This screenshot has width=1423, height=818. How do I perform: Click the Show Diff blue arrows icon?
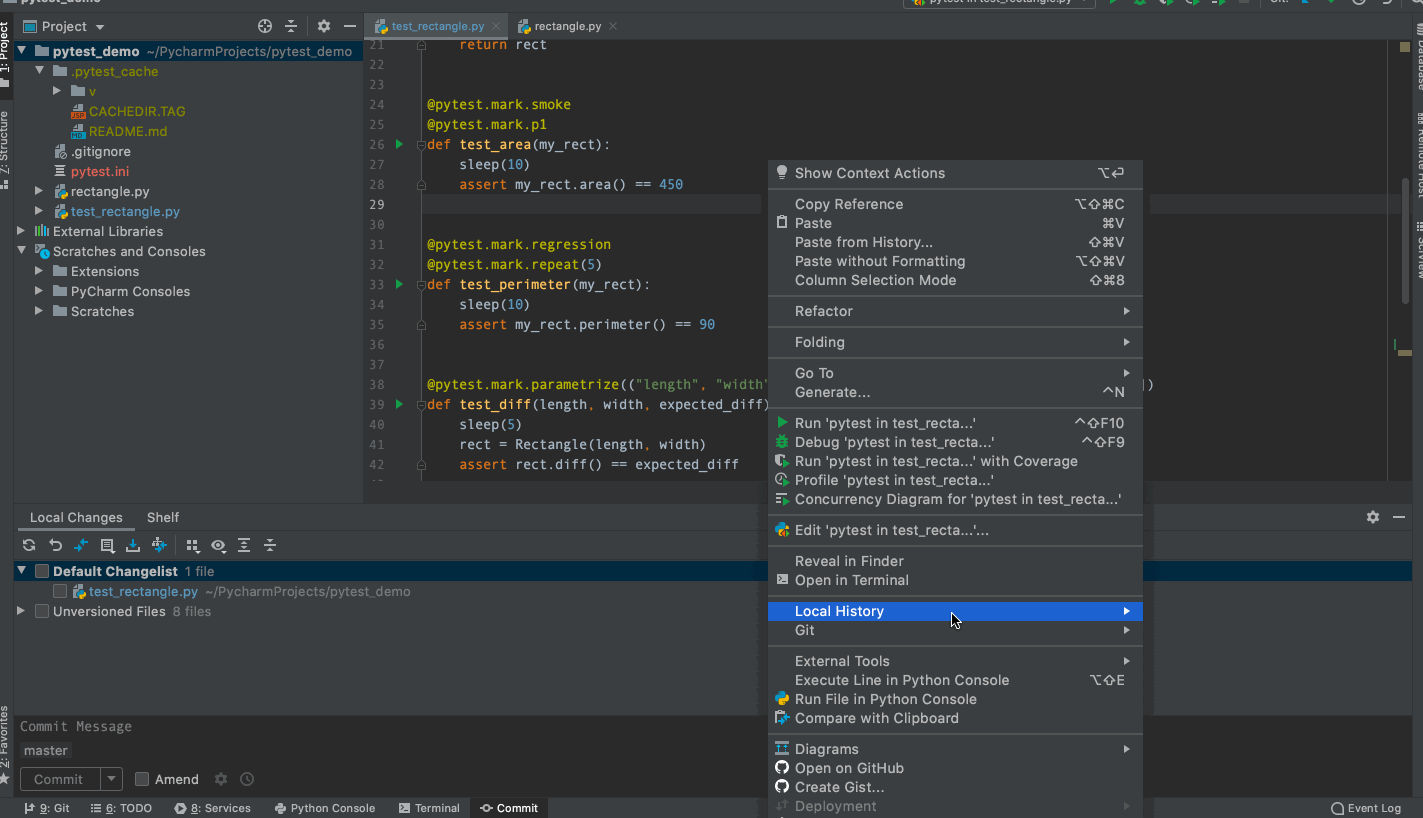(81, 545)
